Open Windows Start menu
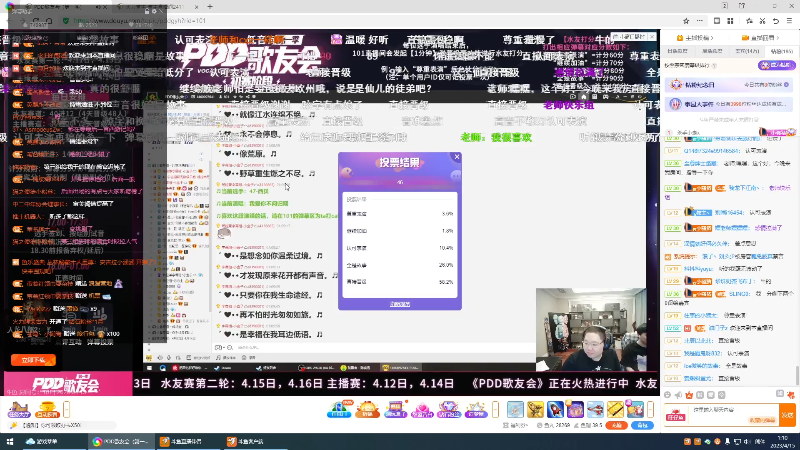800x450 pixels. [x=10, y=441]
